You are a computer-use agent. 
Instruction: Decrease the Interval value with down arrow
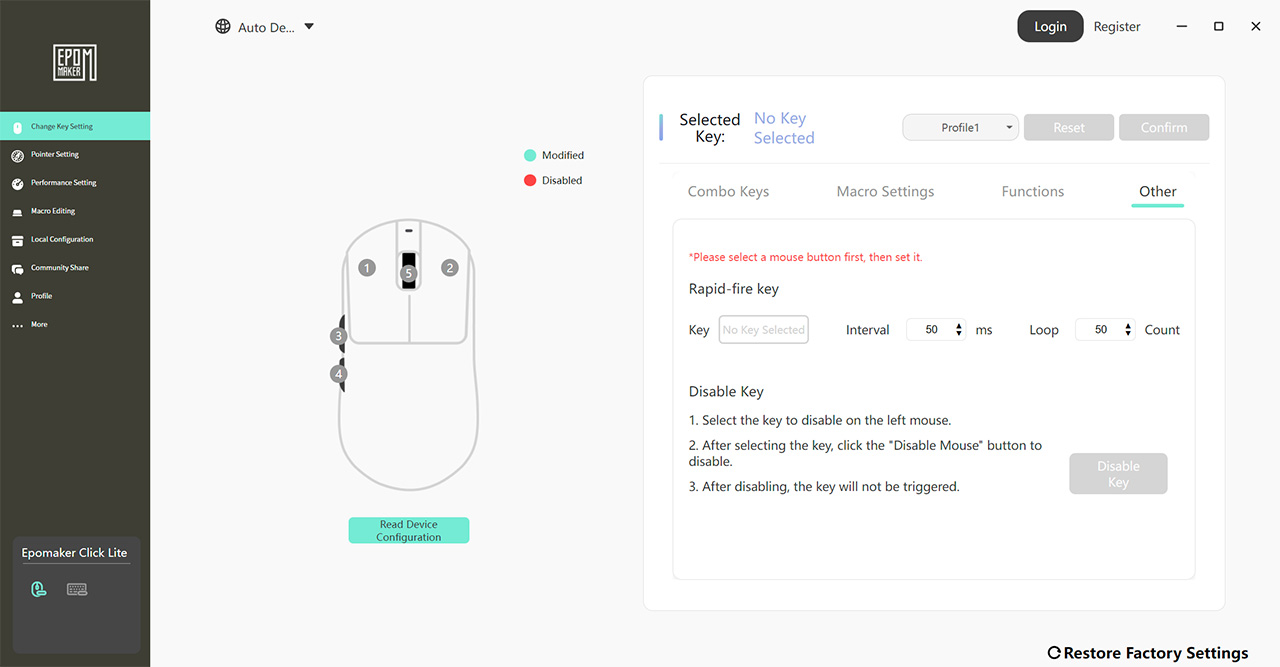pos(959,334)
